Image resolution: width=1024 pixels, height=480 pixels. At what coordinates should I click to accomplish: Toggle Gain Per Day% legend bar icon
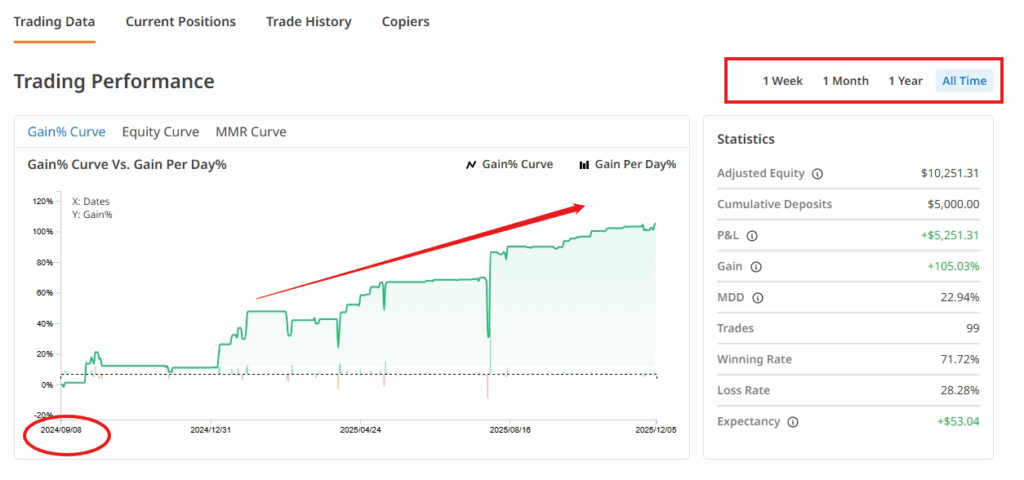[x=584, y=165]
